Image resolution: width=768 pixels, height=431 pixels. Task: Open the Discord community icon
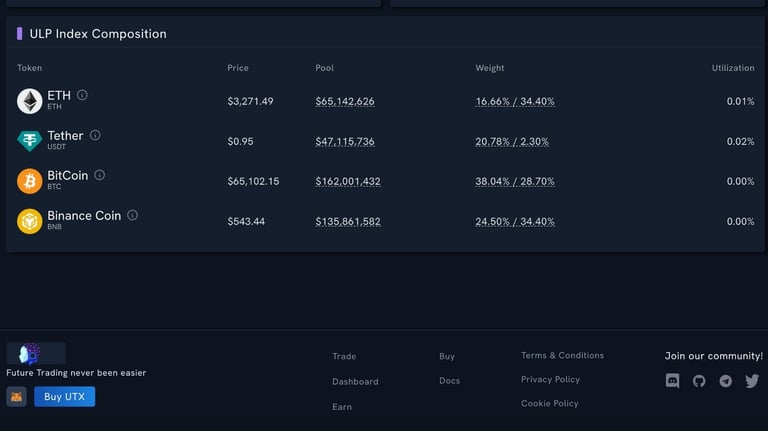click(672, 381)
